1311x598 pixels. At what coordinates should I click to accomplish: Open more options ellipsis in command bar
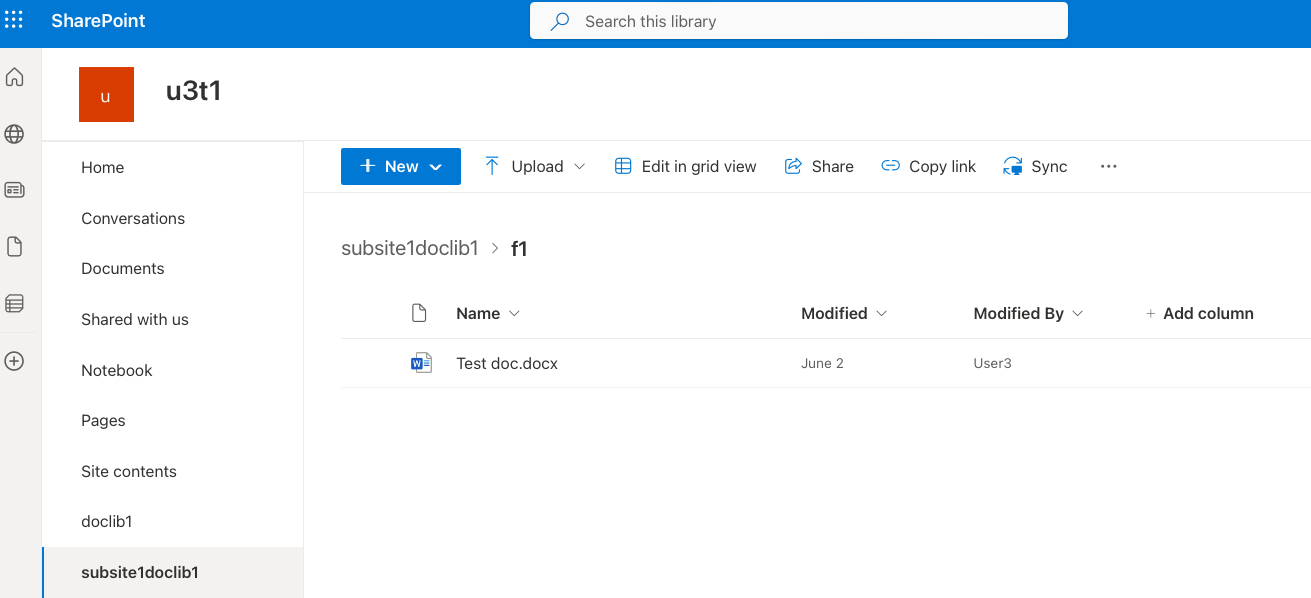point(1108,167)
